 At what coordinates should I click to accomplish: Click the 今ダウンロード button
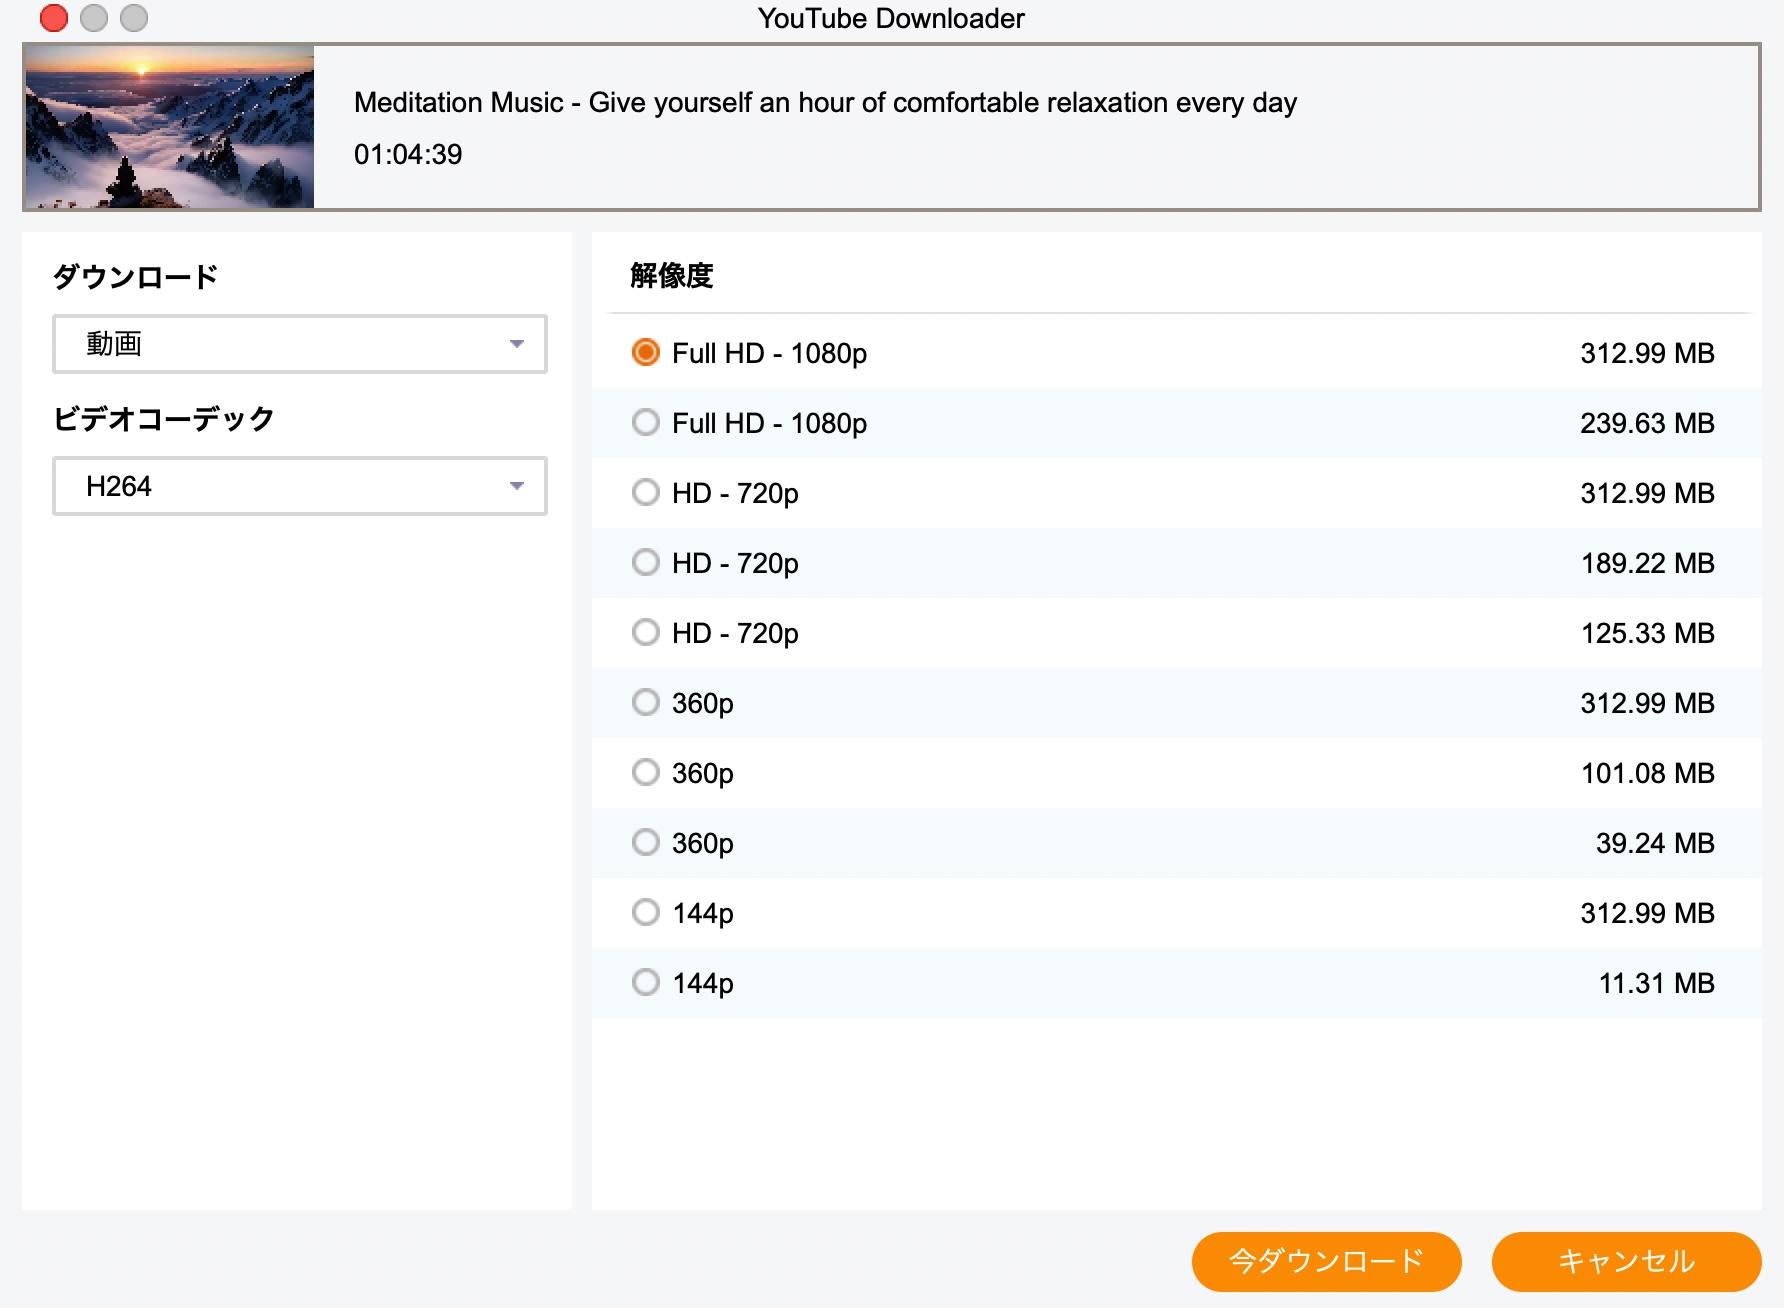tap(1326, 1261)
